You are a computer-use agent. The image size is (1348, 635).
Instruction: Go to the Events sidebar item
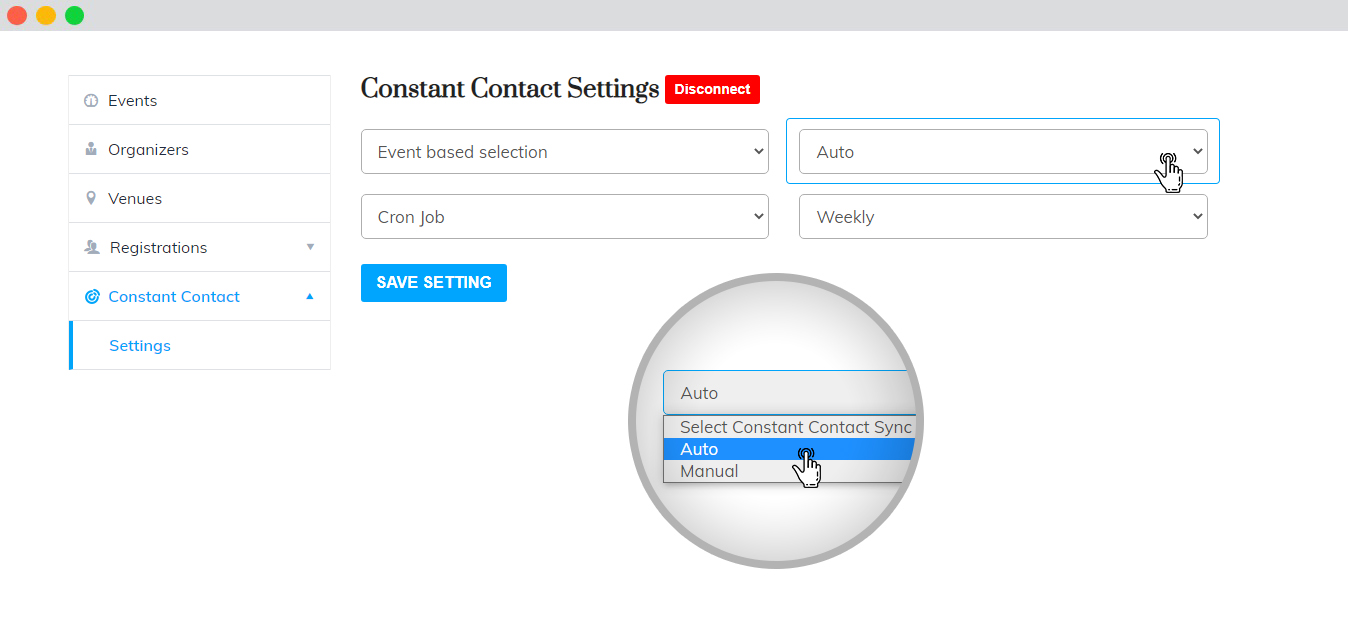[199, 100]
